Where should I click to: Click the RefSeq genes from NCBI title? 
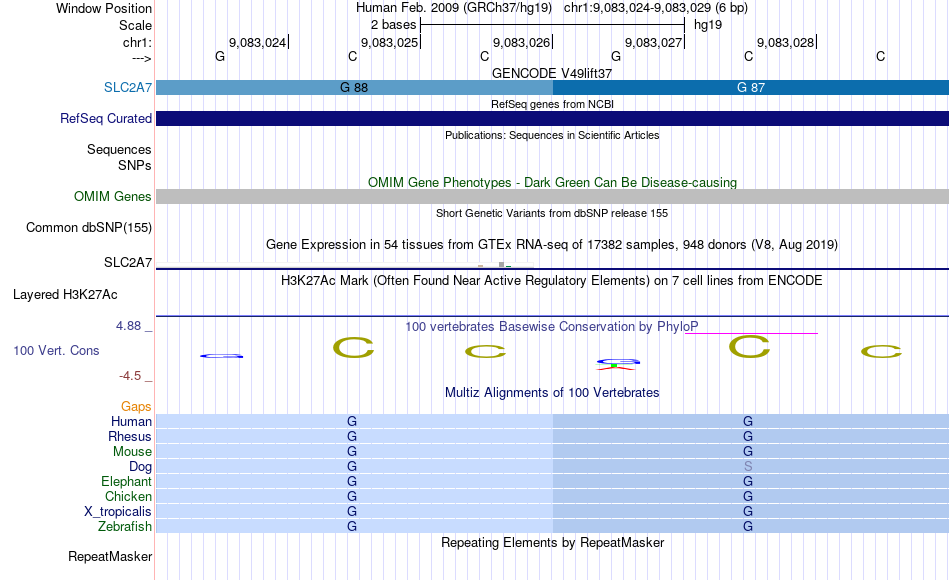point(552,104)
